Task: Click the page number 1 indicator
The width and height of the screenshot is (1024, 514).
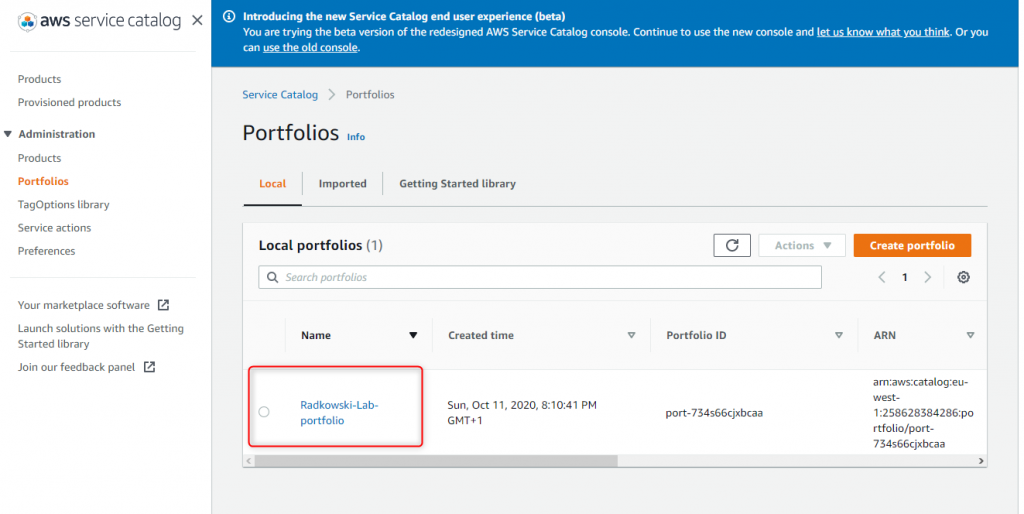Action: click(x=904, y=277)
